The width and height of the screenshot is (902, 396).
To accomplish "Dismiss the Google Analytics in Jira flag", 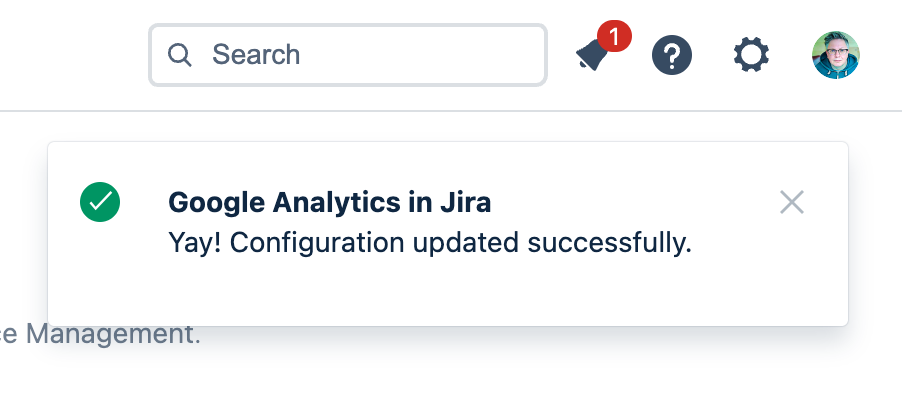I will [x=792, y=203].
